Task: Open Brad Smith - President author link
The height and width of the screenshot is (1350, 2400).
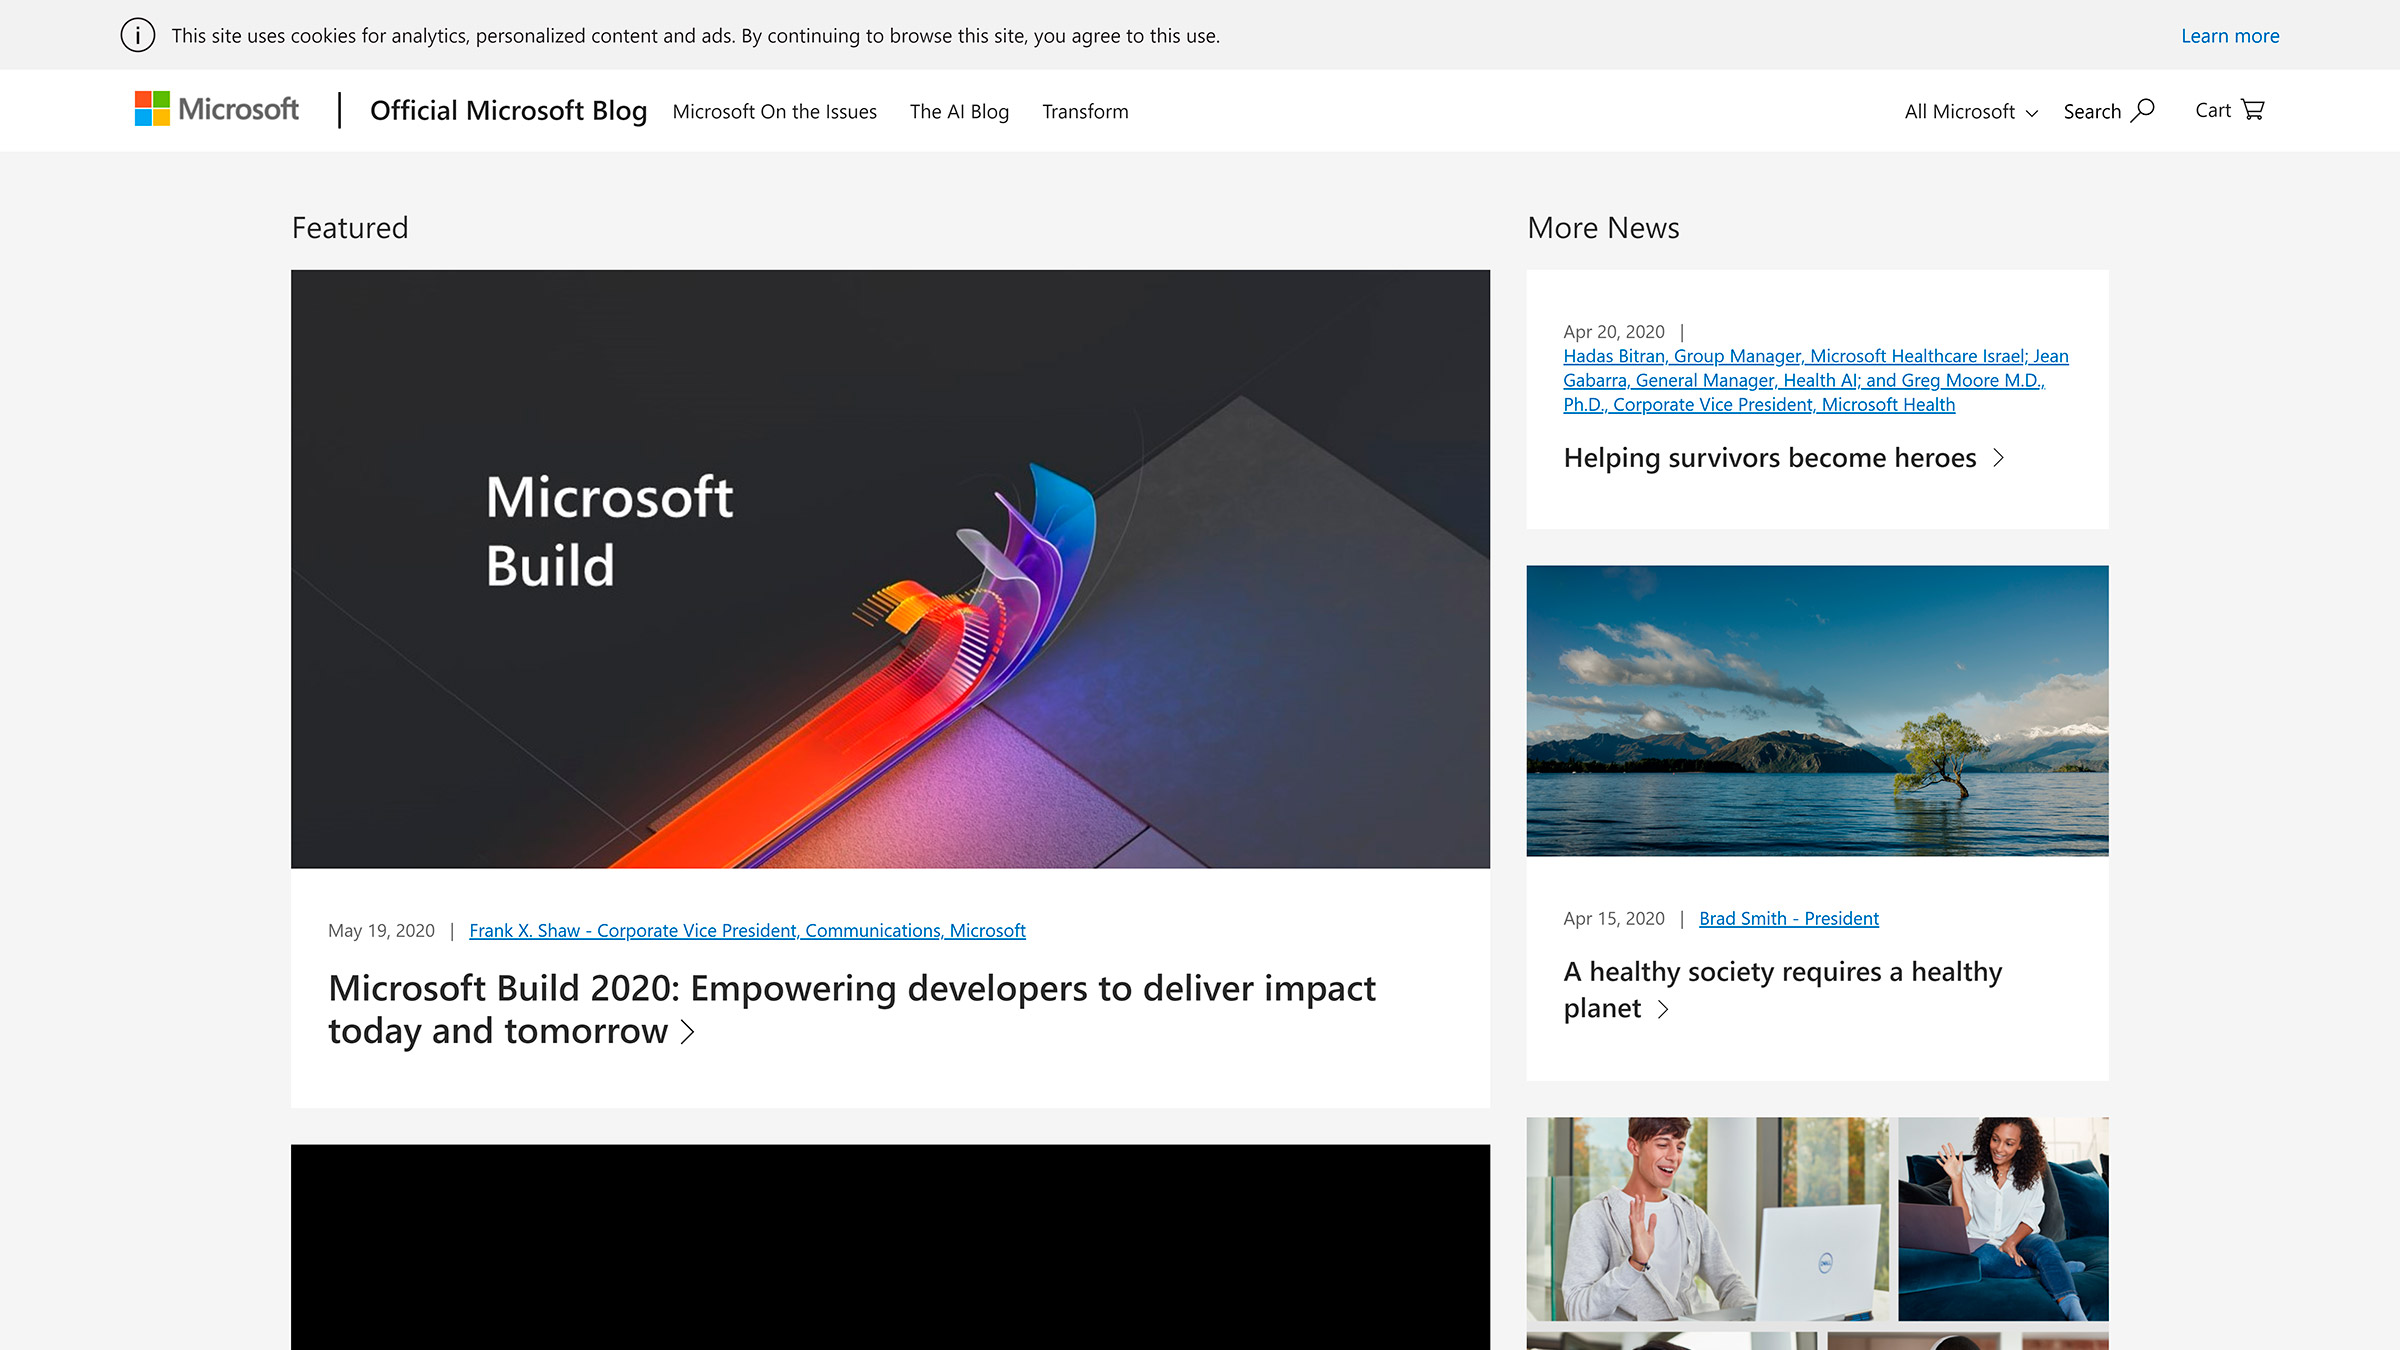Action: (1788, 918)
